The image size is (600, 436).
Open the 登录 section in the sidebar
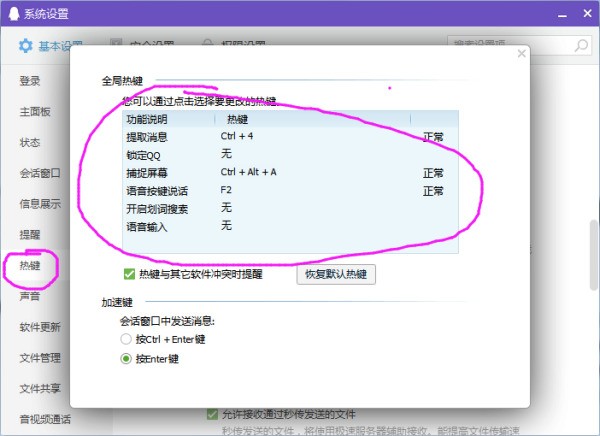30,81
